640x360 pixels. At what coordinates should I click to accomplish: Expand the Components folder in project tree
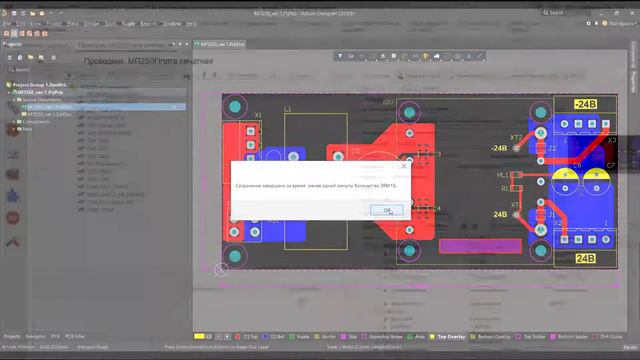click(x=14, y=122)
